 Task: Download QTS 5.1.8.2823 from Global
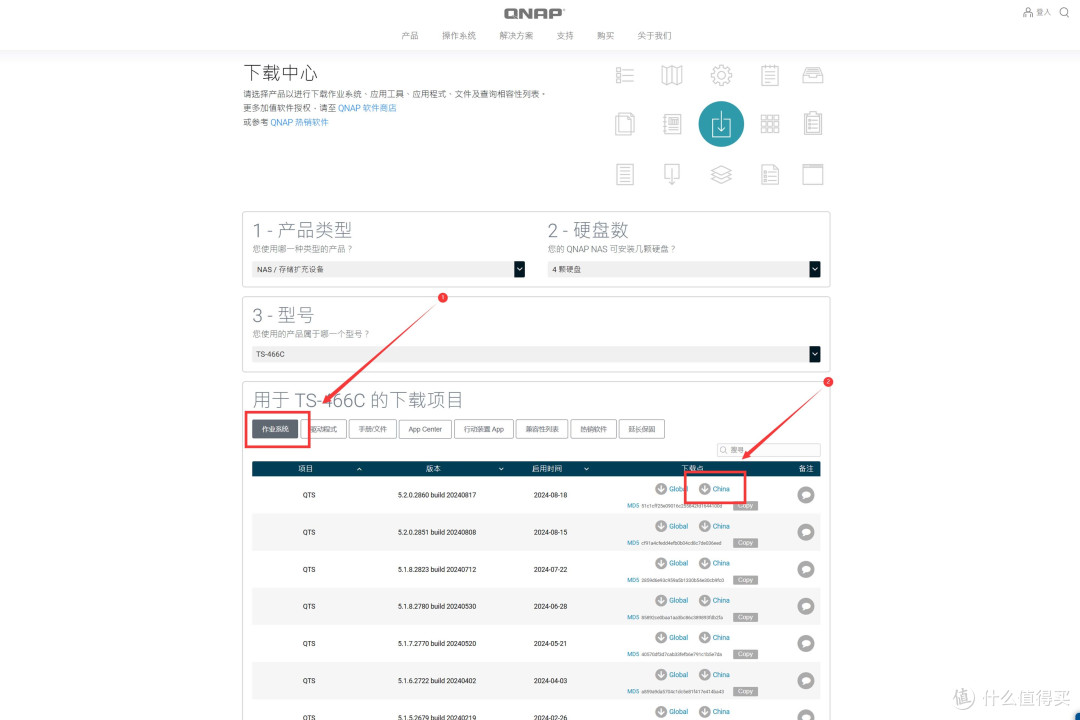point(672,563)
